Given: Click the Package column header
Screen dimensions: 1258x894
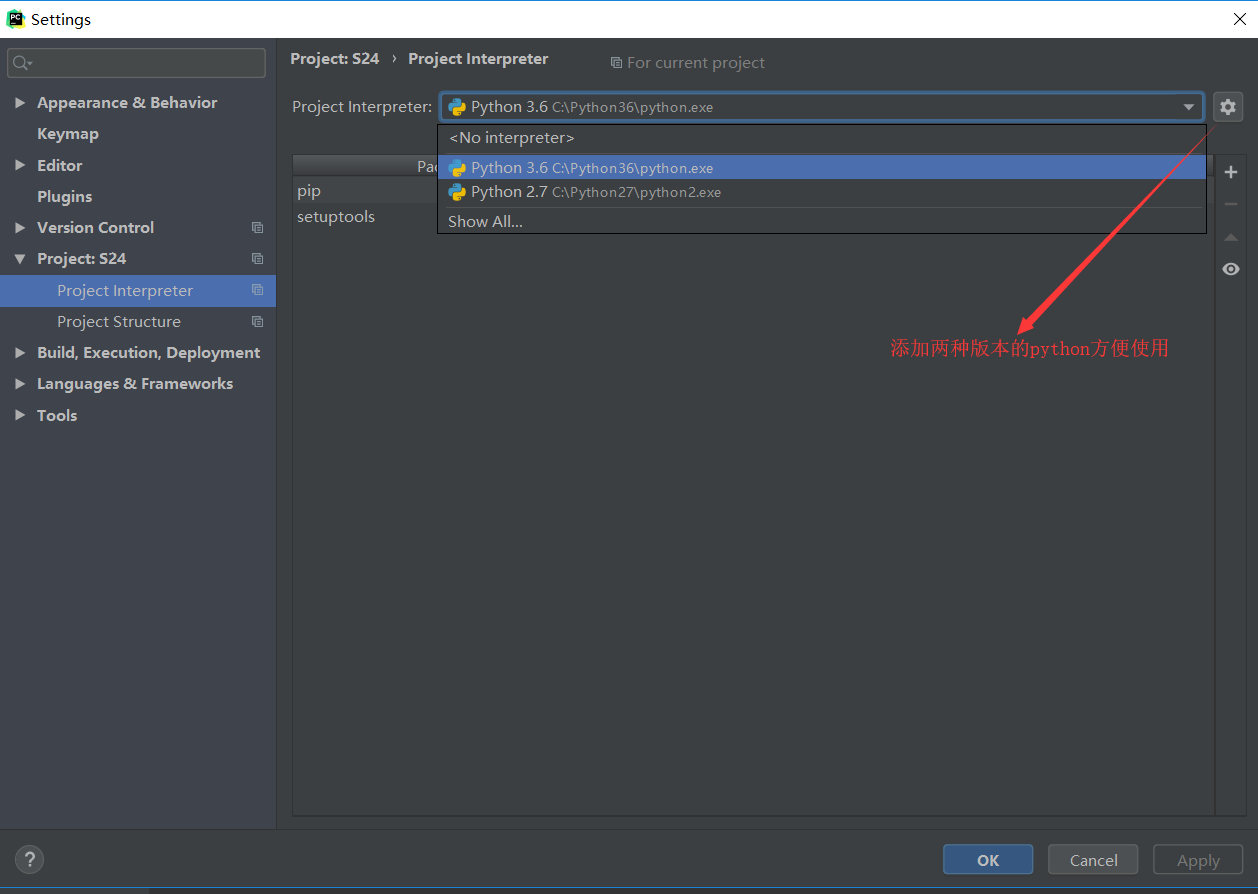Looking at the screenshot, I should (x=366, y=167).
